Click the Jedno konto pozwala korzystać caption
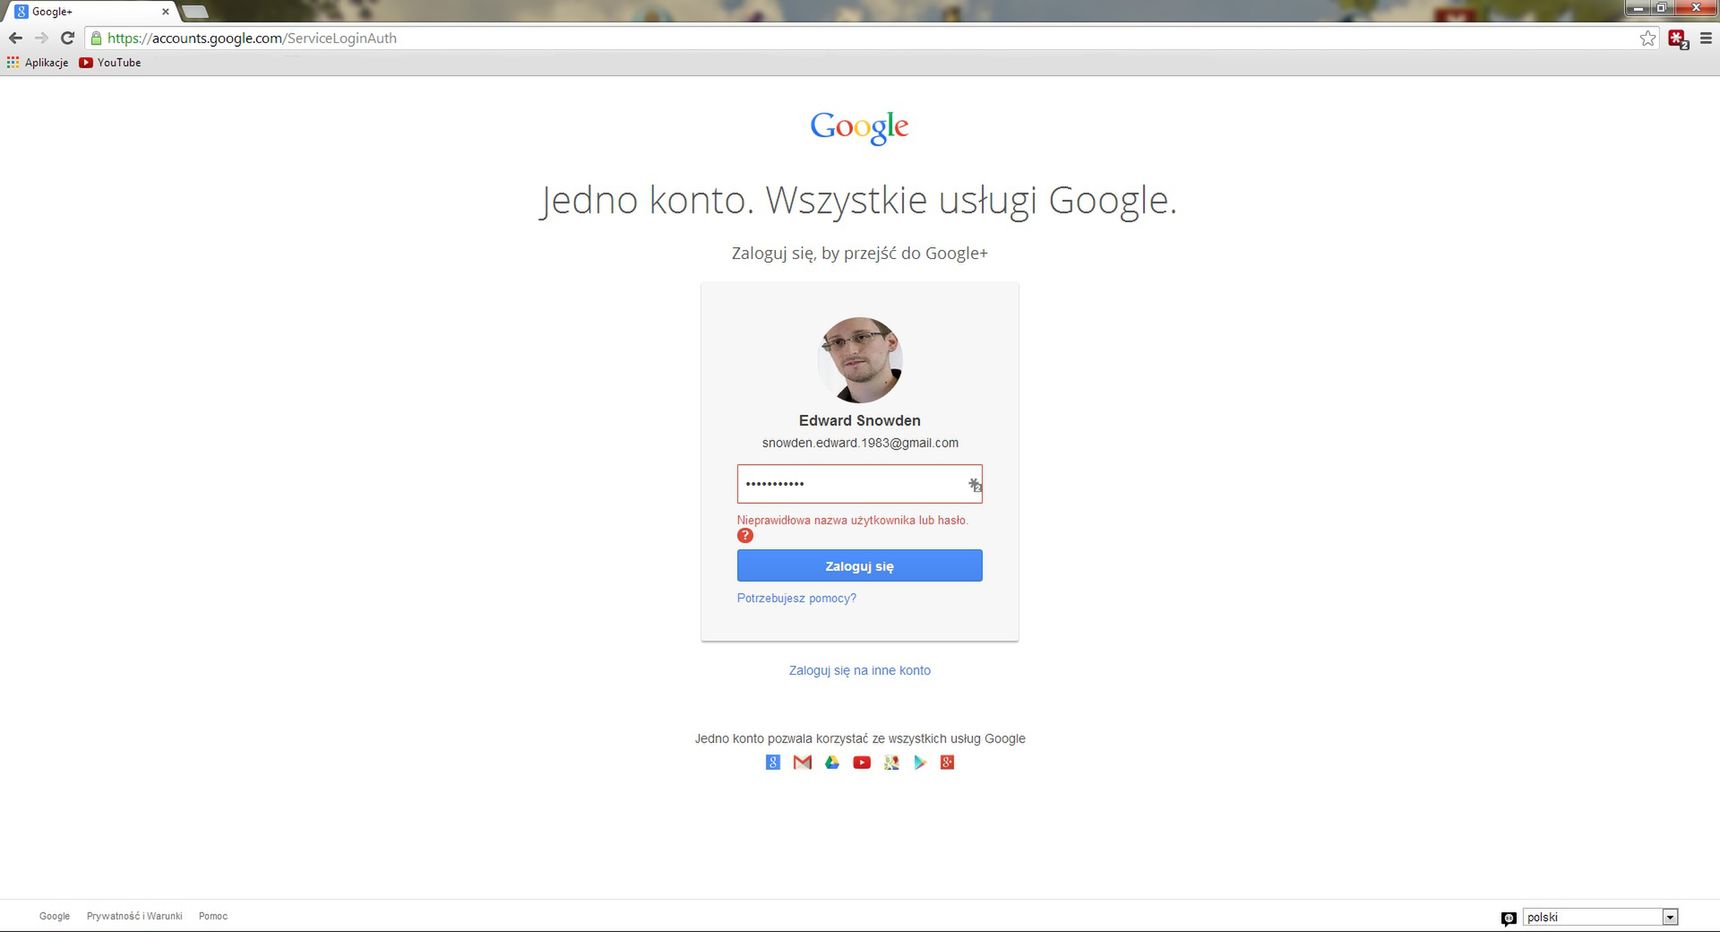The width and height of the screenshot is (1720, 932). 860,739
